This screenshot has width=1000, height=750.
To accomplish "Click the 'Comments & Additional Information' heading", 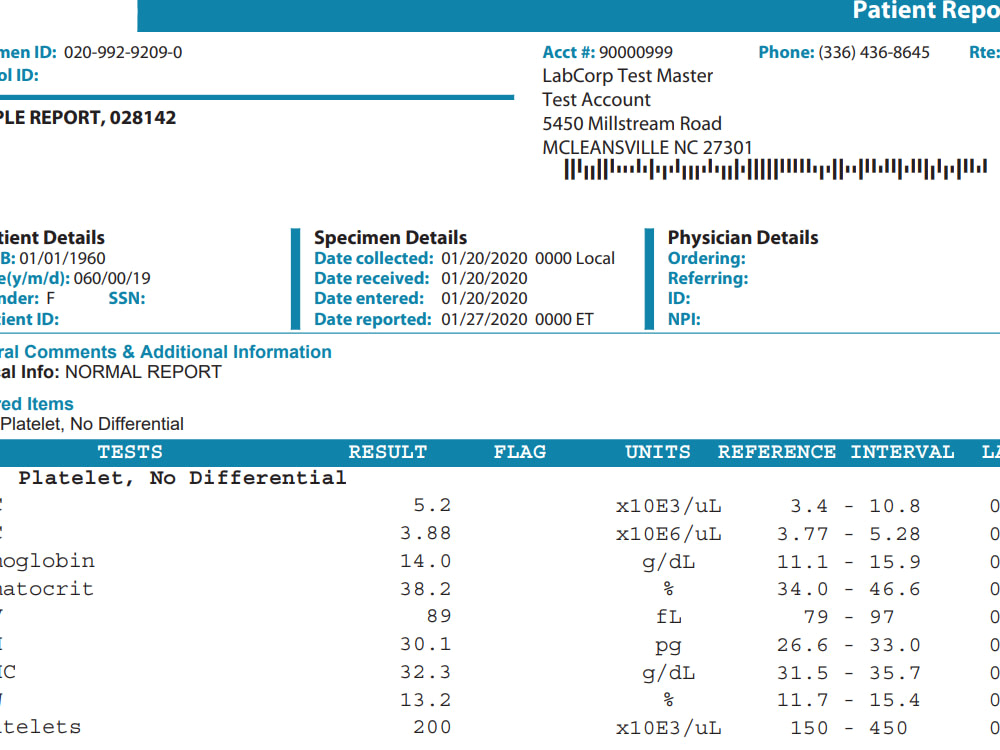I will point(178,352).
